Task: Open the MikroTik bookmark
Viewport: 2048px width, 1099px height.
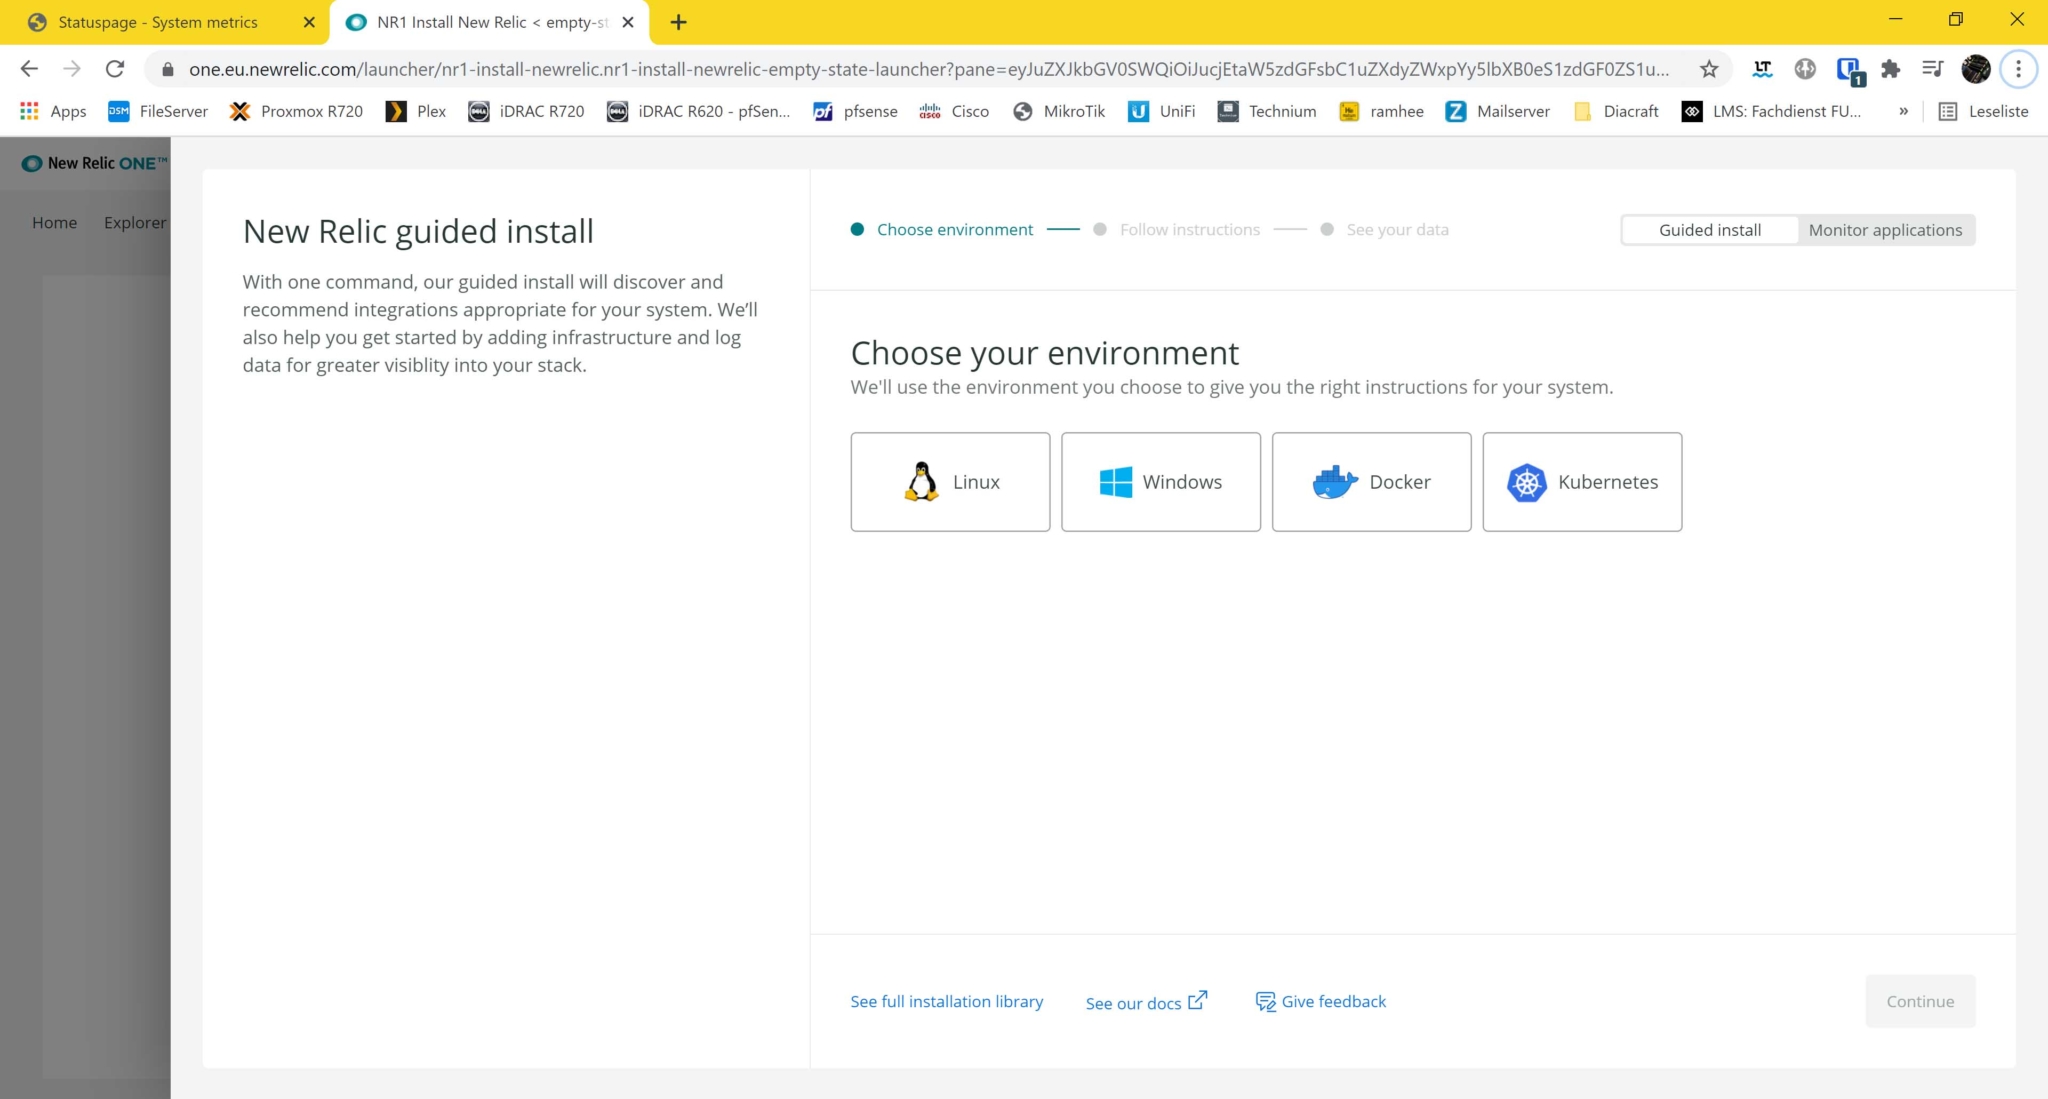Action: pos(1073,111)
